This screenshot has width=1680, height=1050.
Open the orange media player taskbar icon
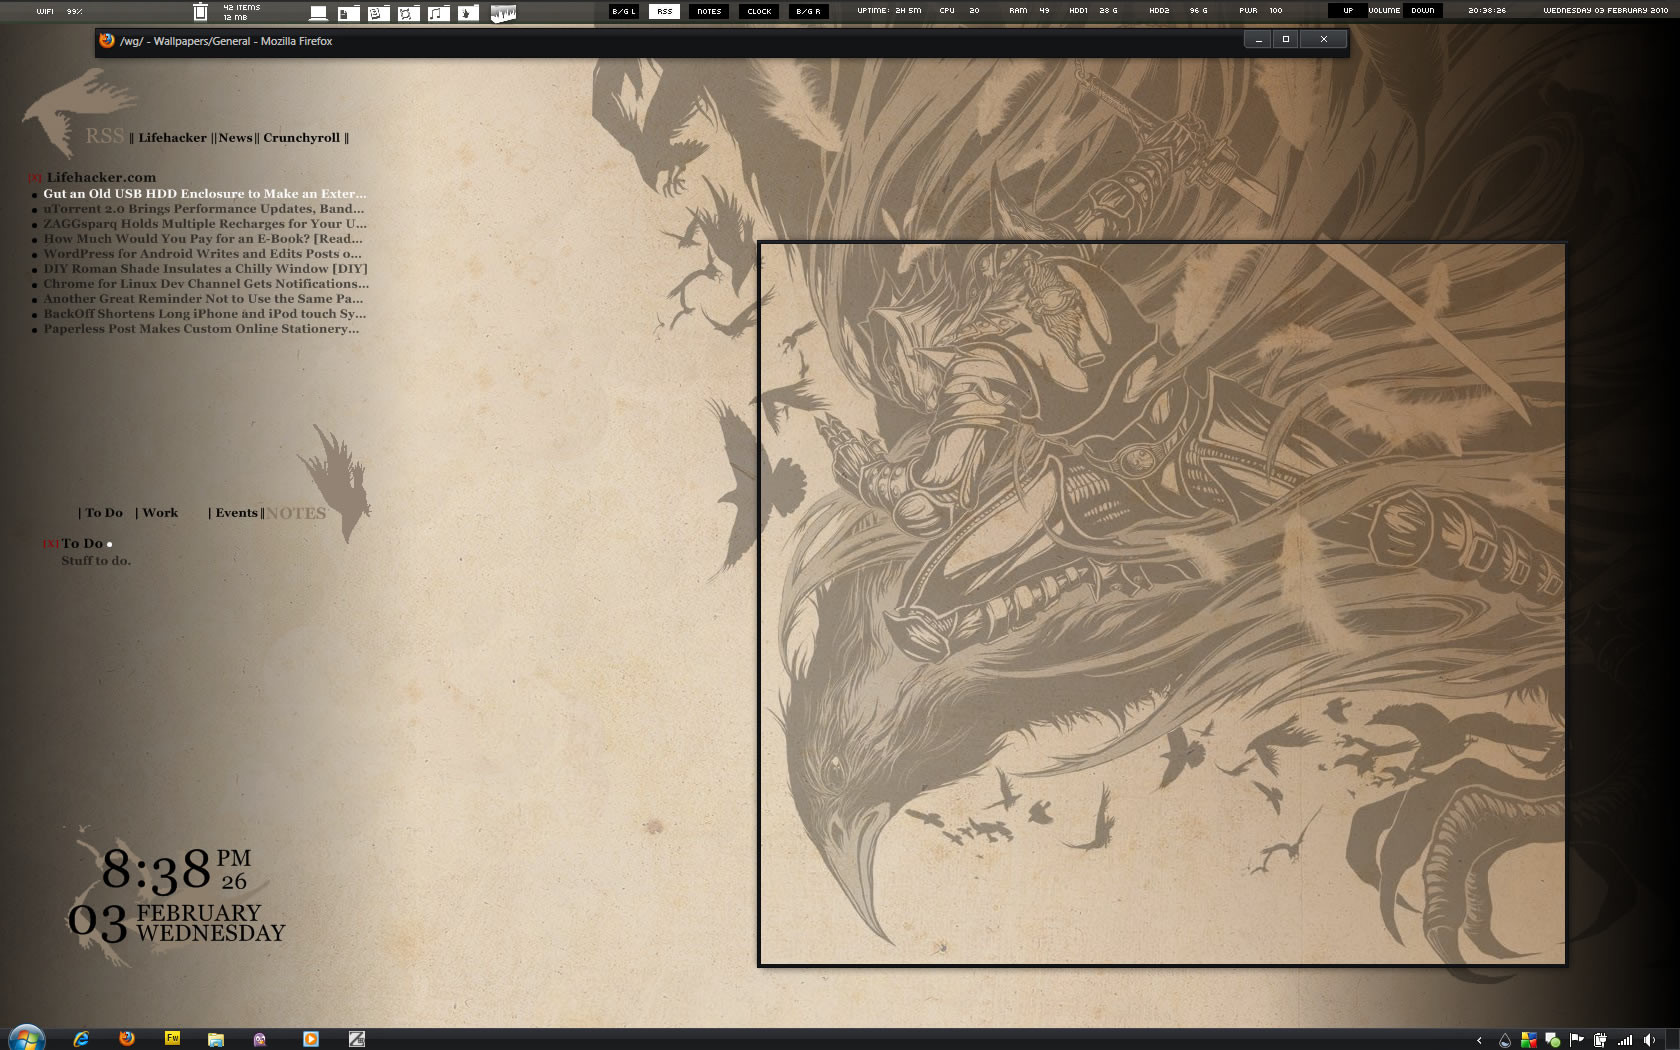tap(310, 1039)
